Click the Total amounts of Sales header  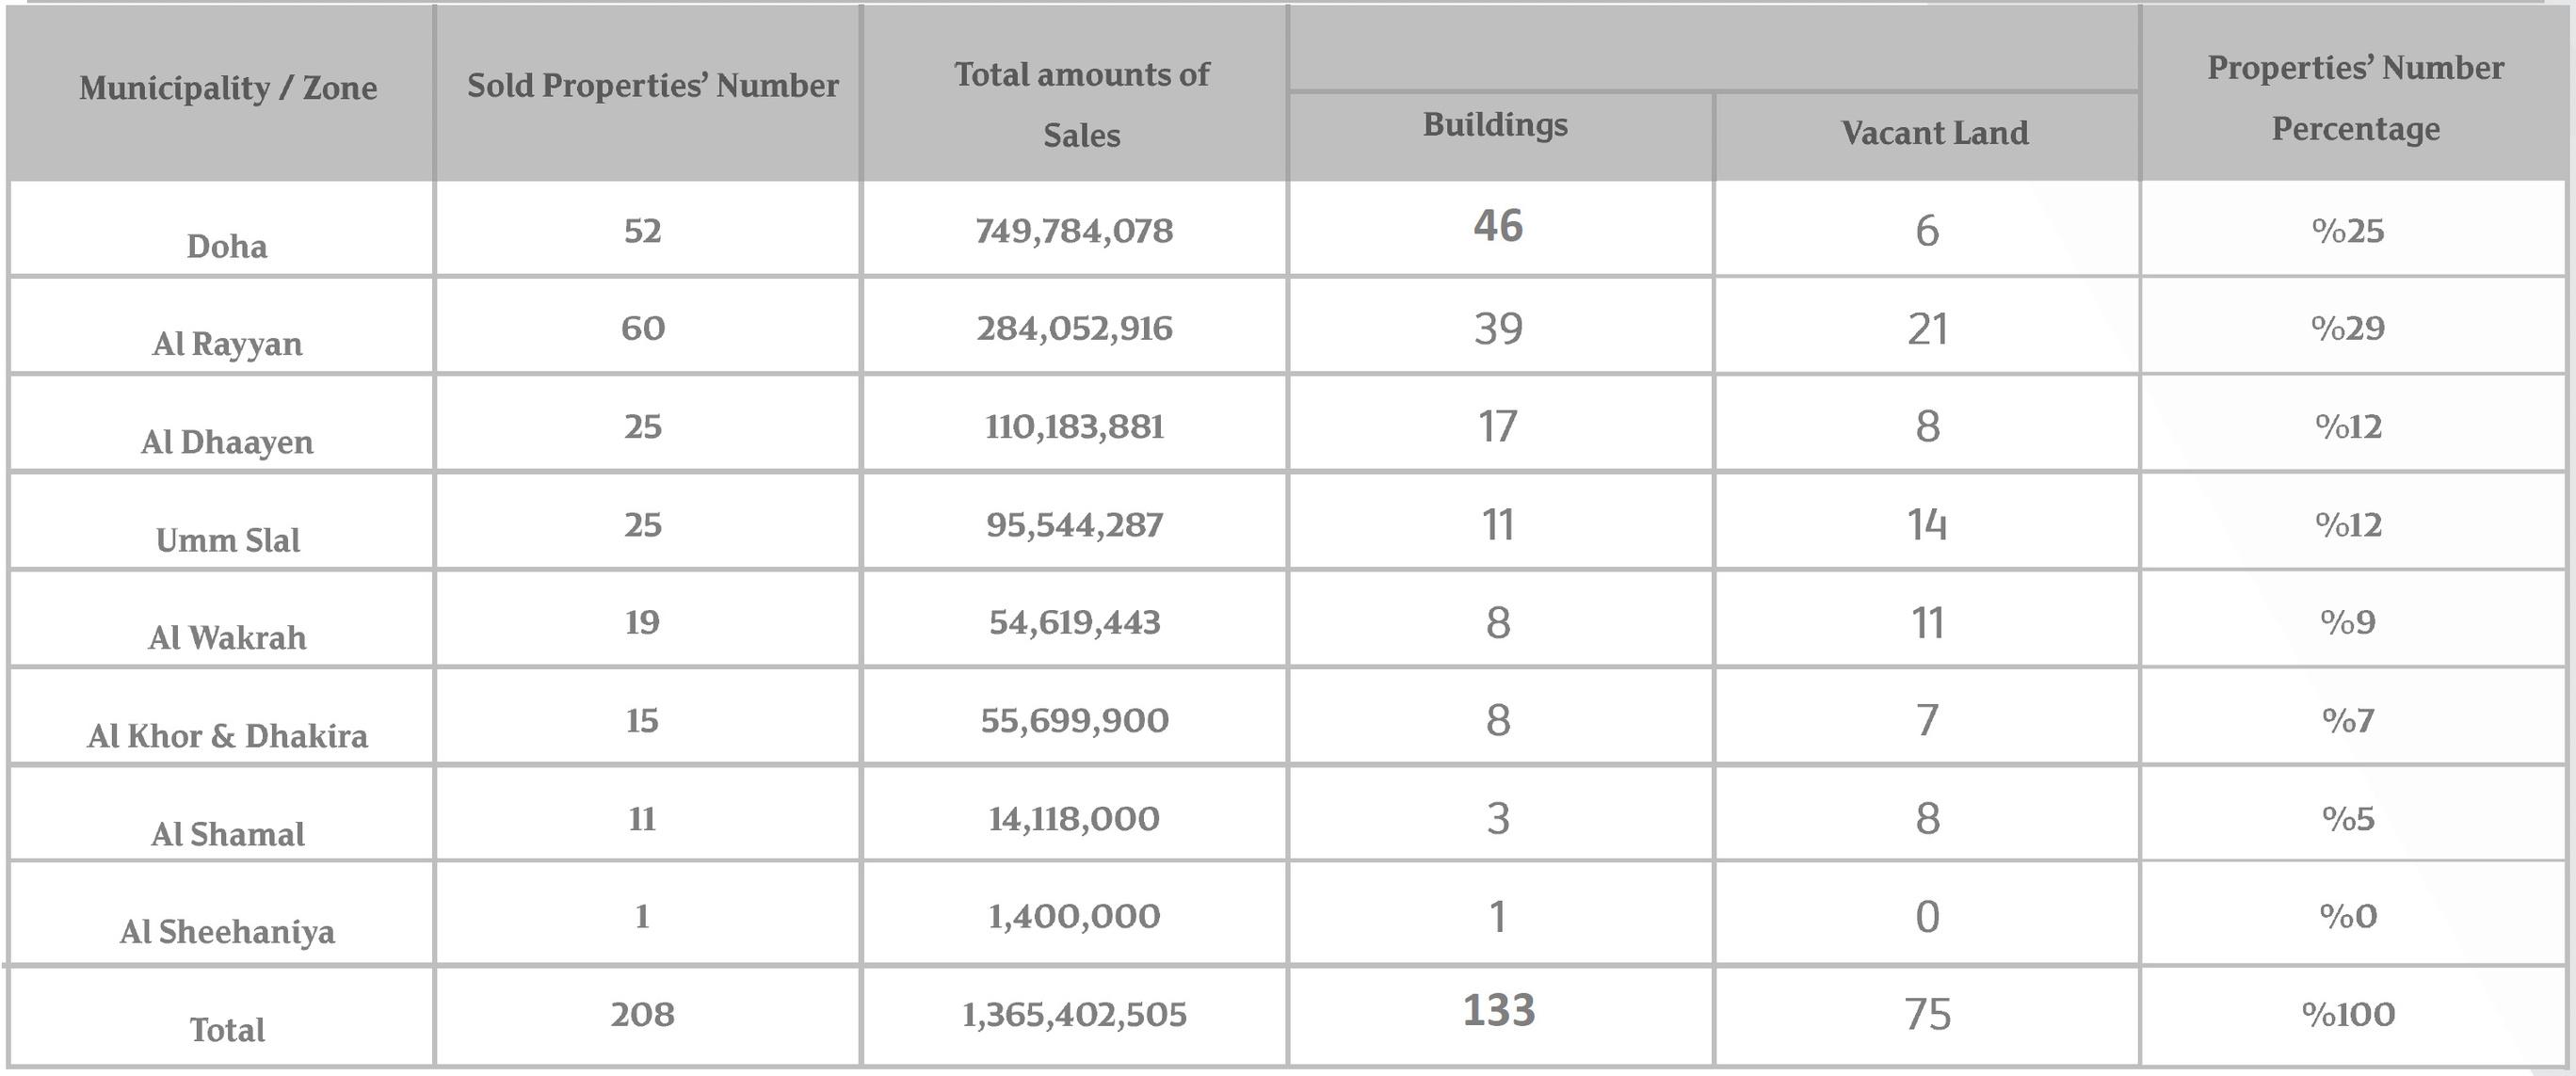1081,104
